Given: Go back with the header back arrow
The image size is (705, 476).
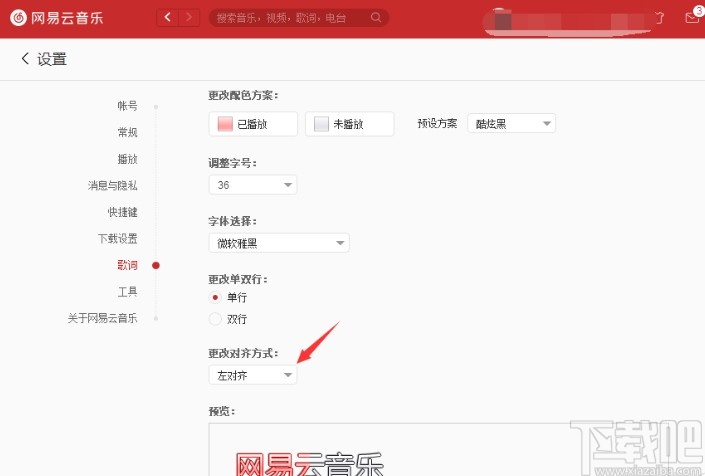Looking at the screenshot, I should tap(167, 18).
